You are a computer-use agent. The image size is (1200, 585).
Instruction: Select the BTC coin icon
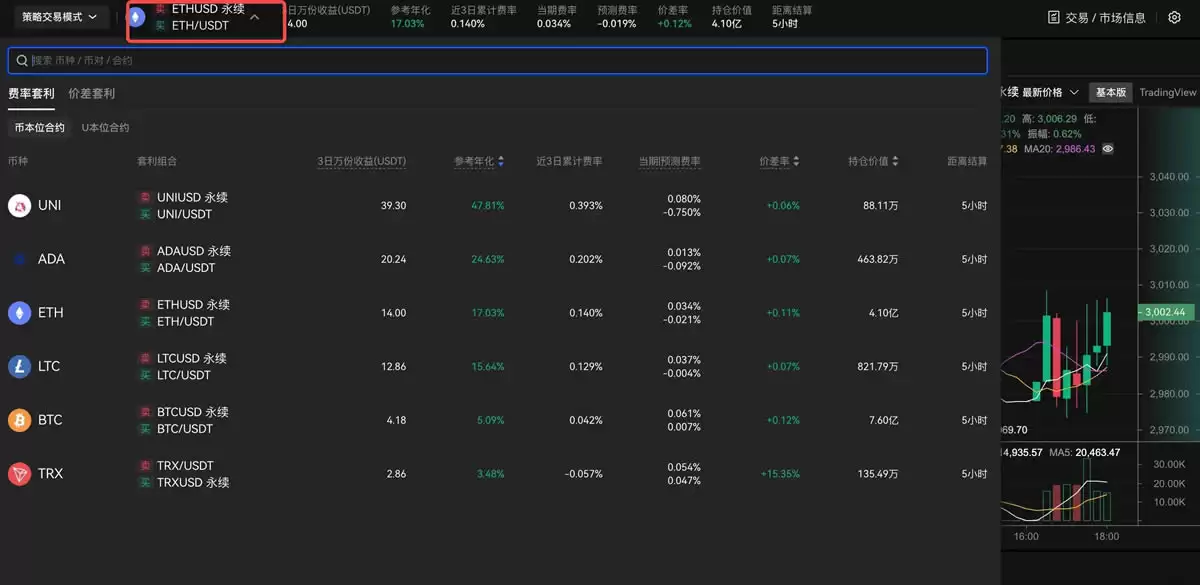[x=18, y=419]
